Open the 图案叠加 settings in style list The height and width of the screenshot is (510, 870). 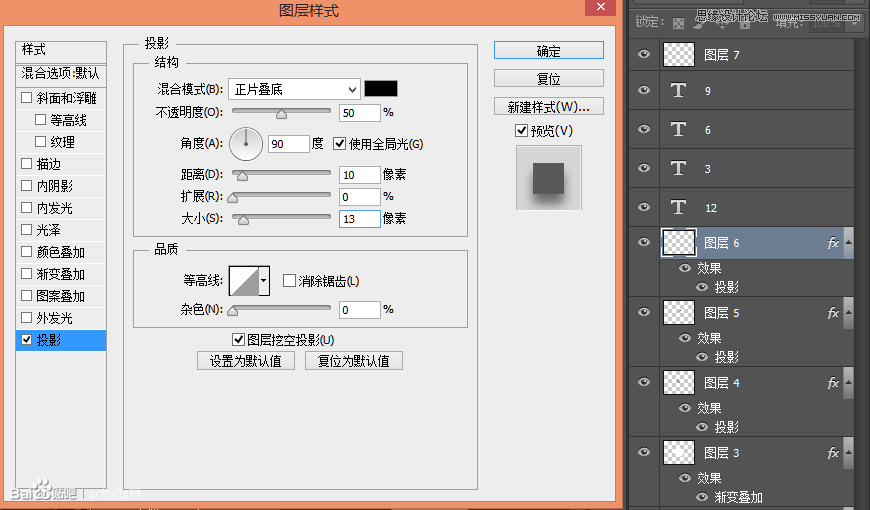point(61,296)
